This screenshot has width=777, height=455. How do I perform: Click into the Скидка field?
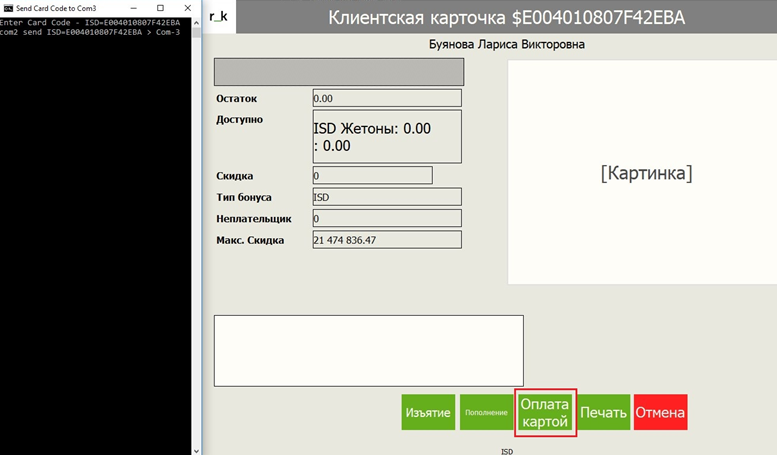[x=372, y=176]
